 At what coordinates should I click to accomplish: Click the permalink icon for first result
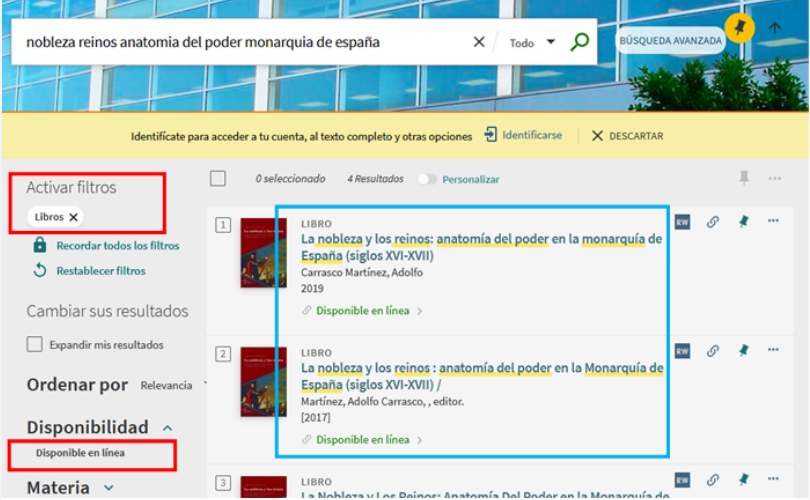click(713, 222)
